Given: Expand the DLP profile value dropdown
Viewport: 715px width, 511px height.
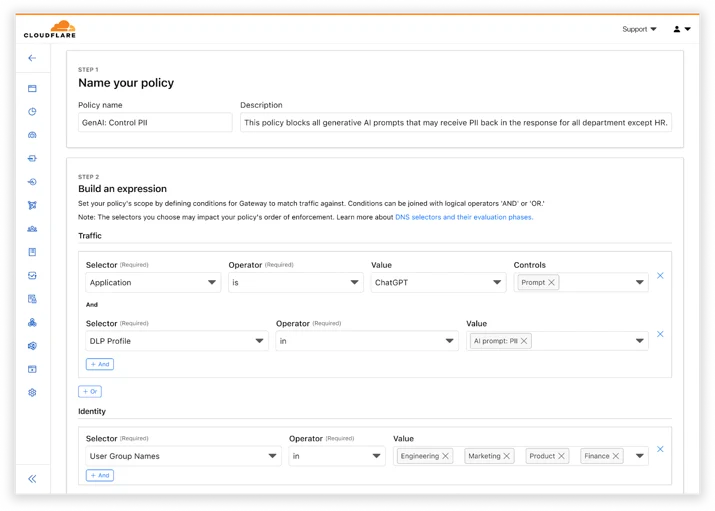Looking at the screenshot, I should [x=639, y=341].
